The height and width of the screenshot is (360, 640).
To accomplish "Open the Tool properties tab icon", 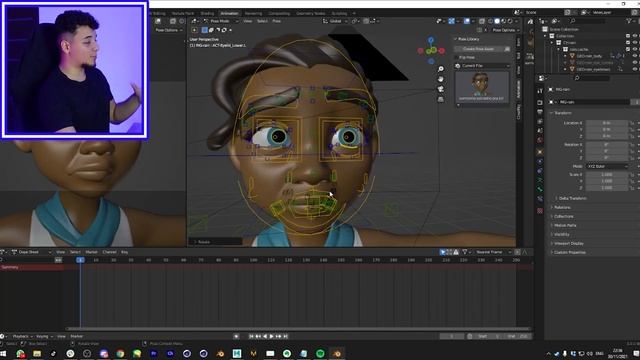I will coord(540,91).
